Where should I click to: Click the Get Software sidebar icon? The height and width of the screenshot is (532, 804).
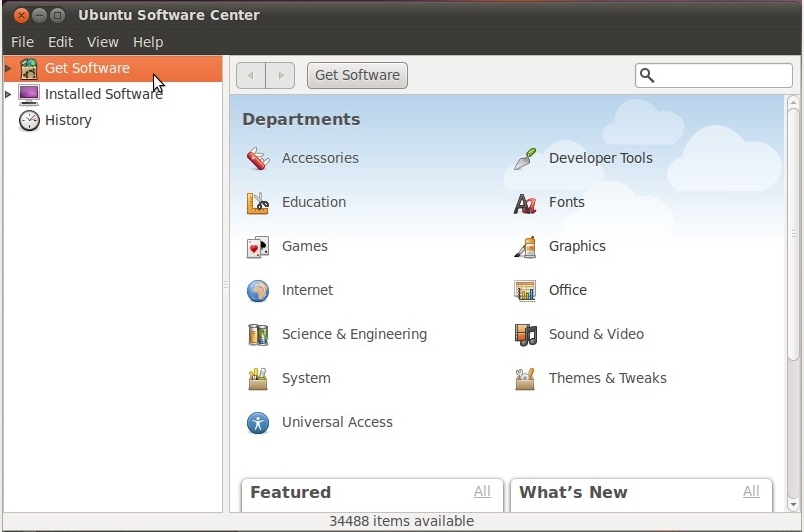pos(29,68)
